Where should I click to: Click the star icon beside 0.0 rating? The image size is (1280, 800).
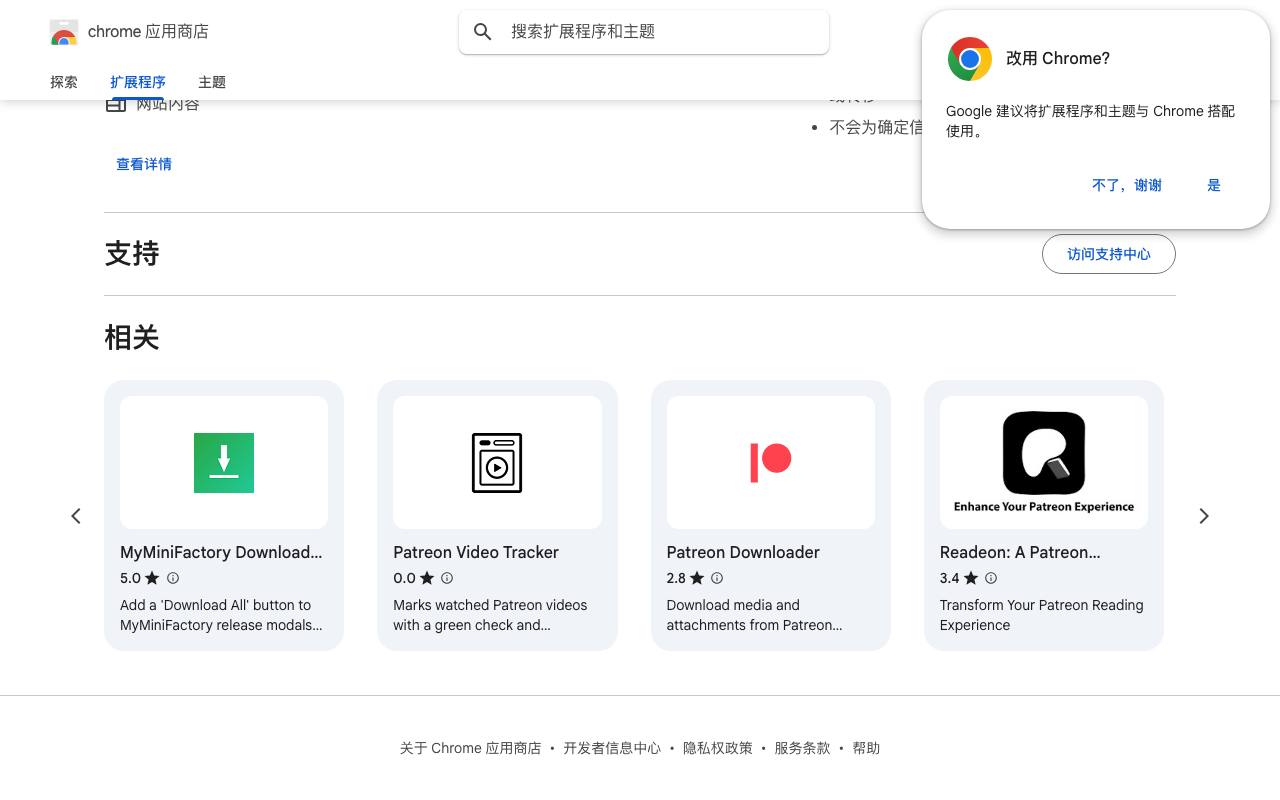point(427,578)
